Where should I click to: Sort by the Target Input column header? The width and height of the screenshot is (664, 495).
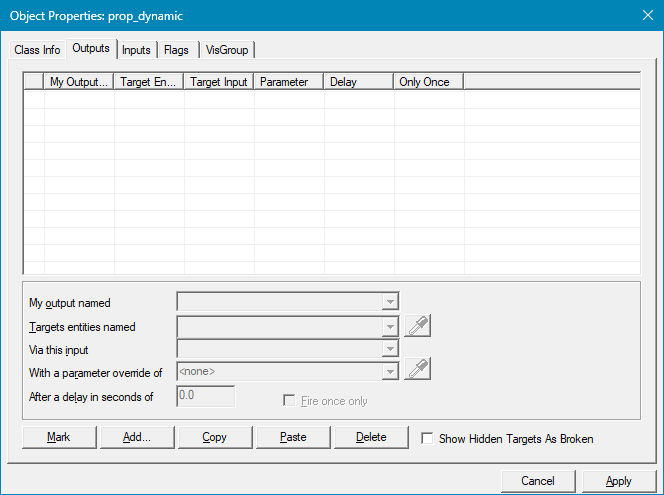(219, 82)
